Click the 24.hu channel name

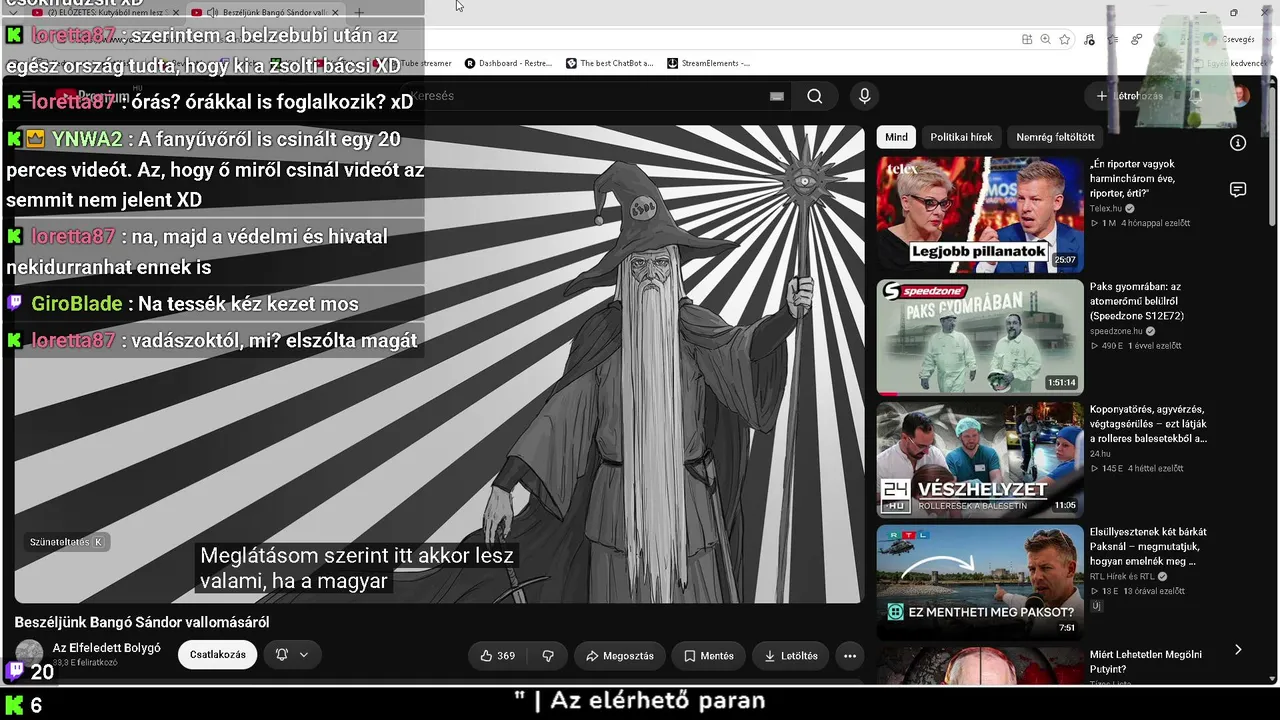pyautogui.click(x=1100, y=454)
